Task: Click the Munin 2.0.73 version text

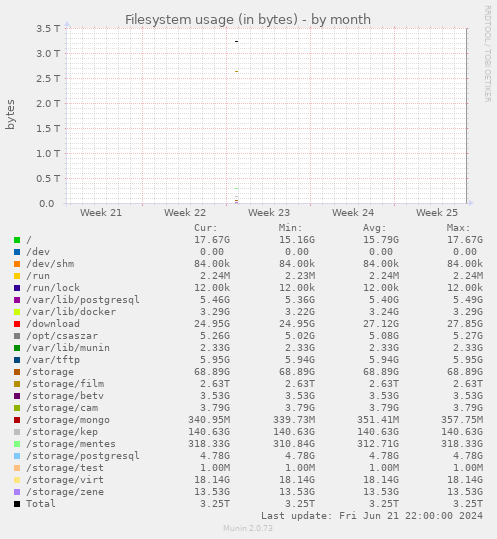Action: click(248, 528)
